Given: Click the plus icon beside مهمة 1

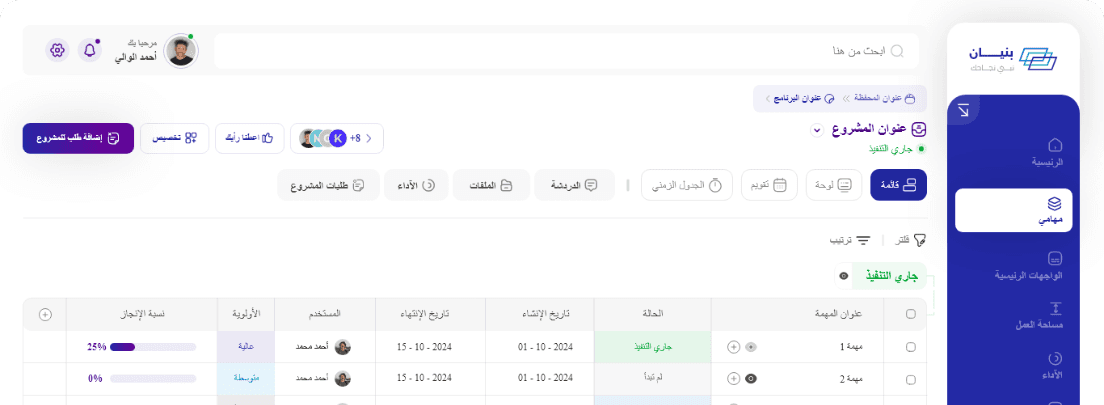Looking at the screenshot, I should coord(733,347).
